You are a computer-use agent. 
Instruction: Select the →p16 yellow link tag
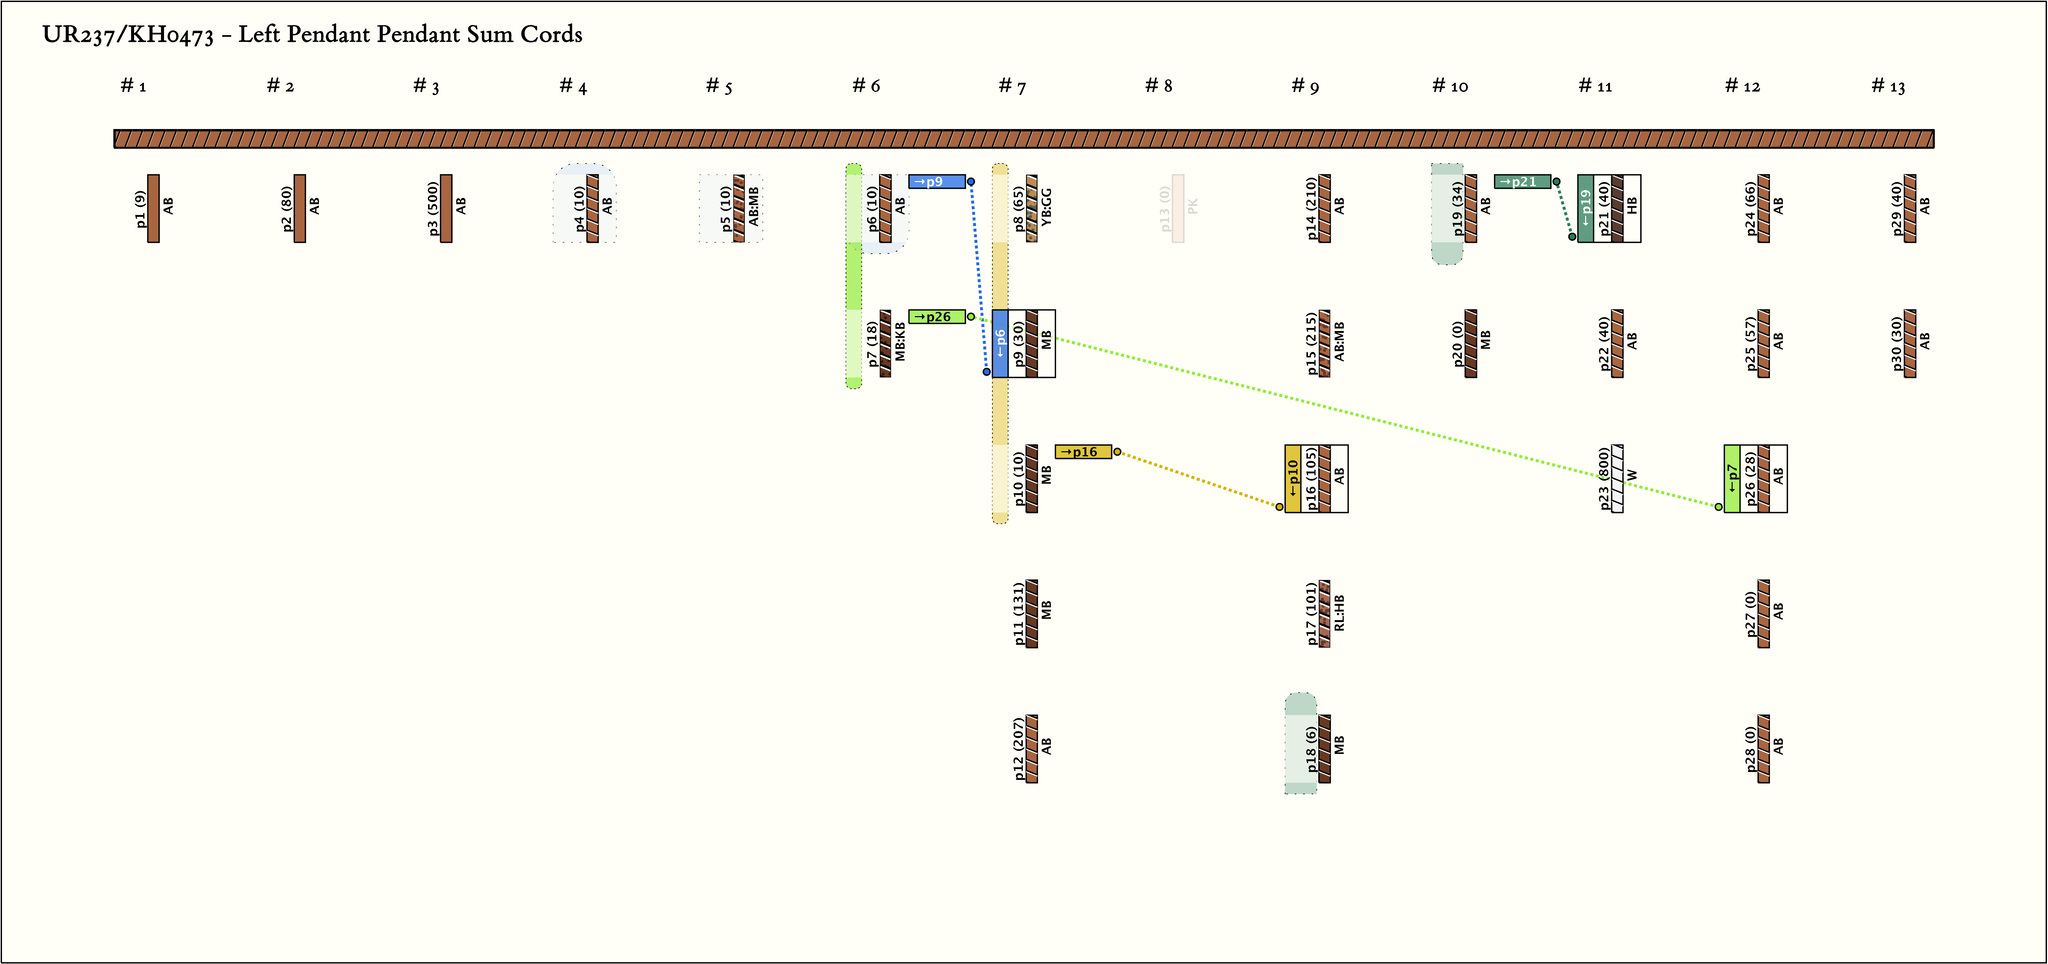pos(1083,452)
